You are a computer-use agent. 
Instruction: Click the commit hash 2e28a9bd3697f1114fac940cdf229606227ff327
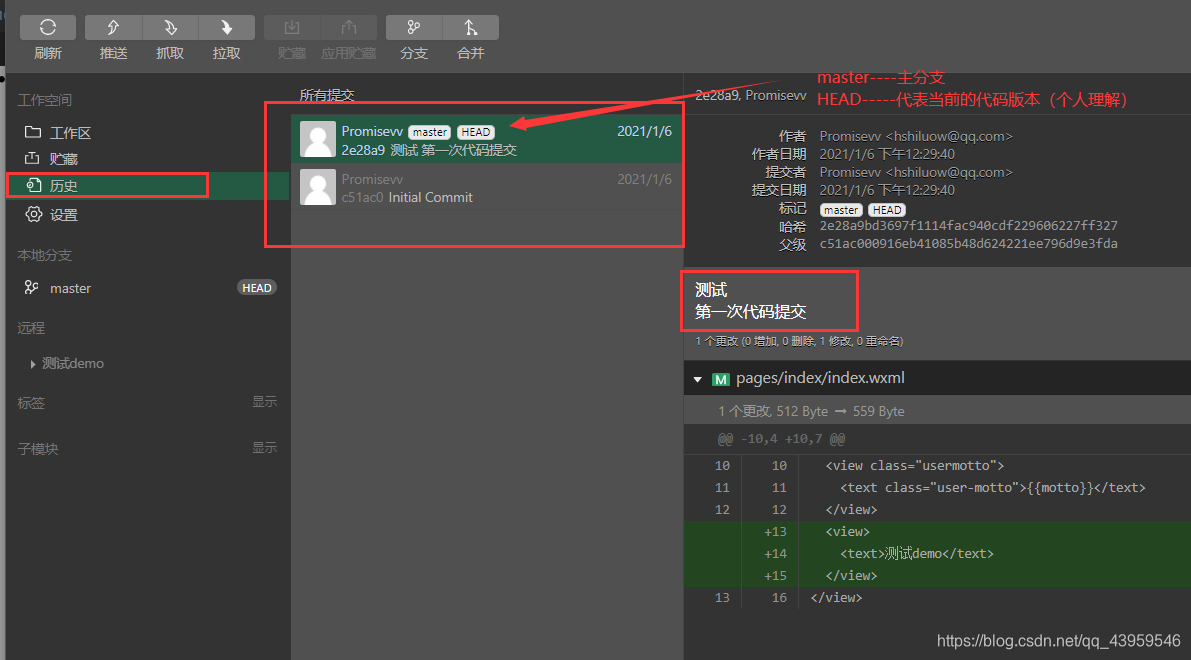(968, 226)
